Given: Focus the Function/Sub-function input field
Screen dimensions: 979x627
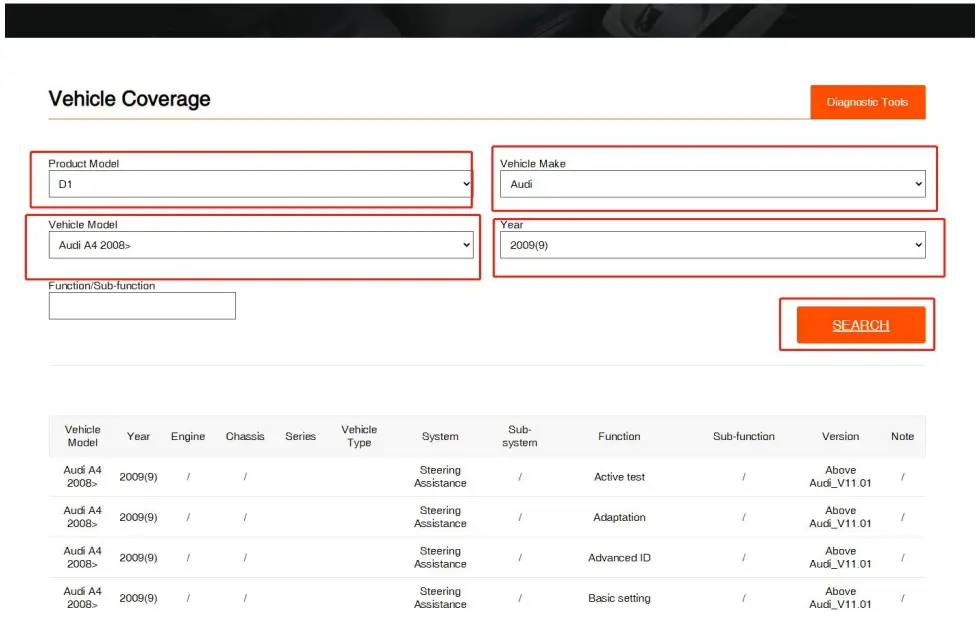Looking at the screenshot, I should (142, 306).
